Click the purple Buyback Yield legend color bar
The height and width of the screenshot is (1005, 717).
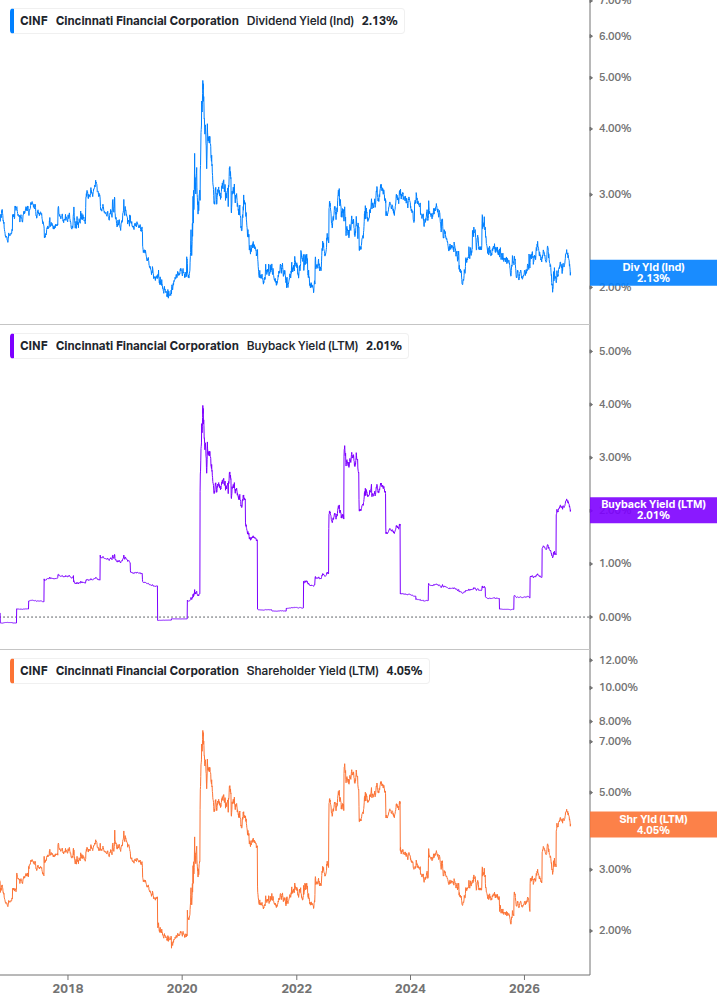tap(12, 346)
